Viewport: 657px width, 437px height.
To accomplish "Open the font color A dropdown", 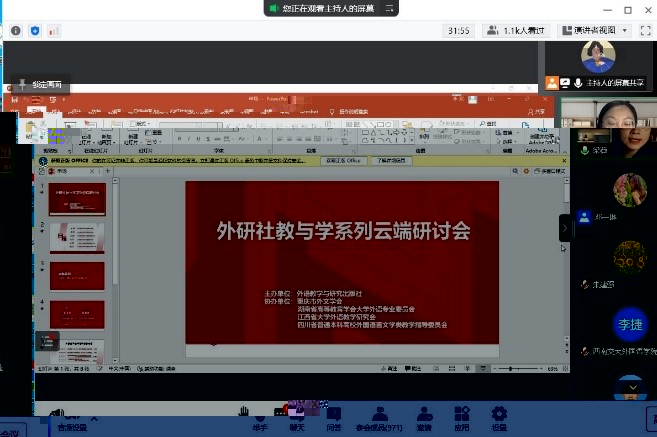I will pos(261,139).
